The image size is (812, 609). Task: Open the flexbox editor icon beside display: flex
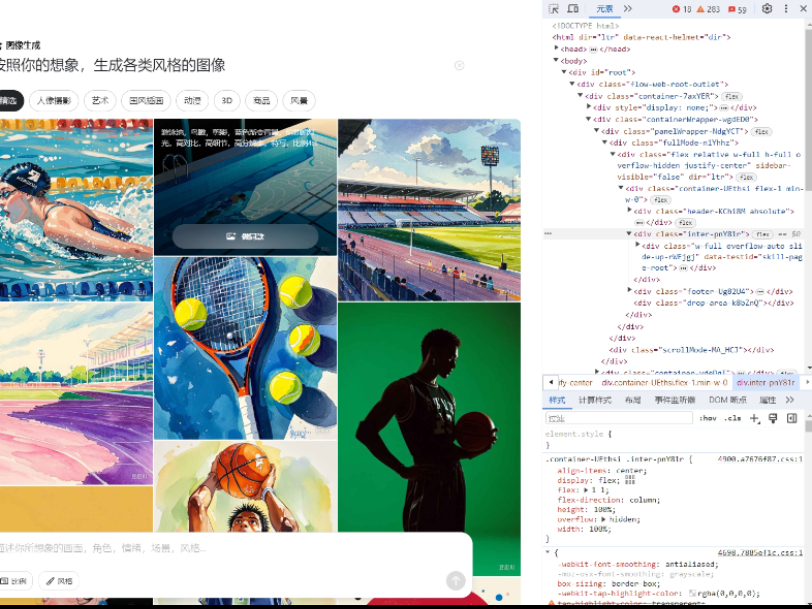(x=630, y=481)
